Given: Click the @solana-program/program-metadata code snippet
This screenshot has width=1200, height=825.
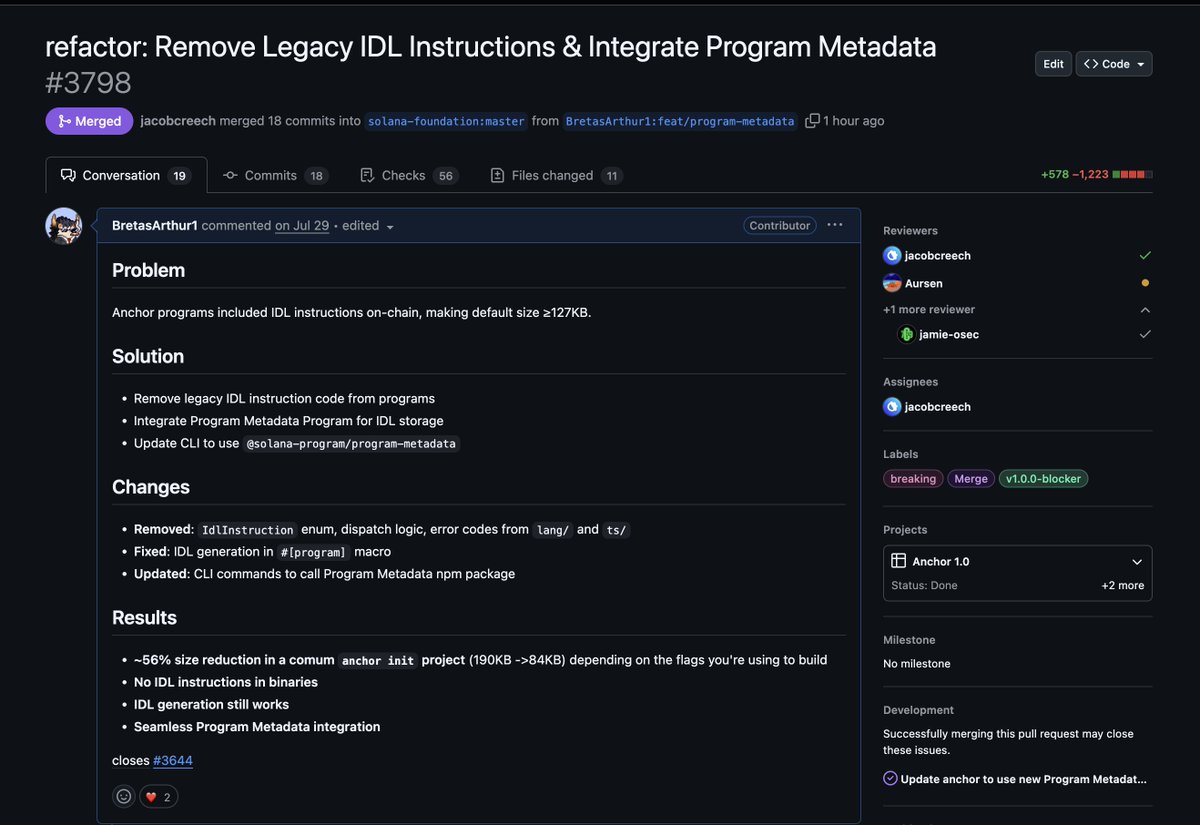Looking at the screenshot, I should [x=353, y=444].
